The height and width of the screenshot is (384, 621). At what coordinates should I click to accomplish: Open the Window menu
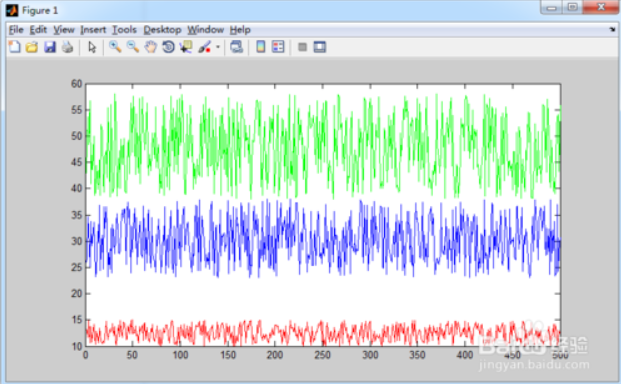coord(206,30)
